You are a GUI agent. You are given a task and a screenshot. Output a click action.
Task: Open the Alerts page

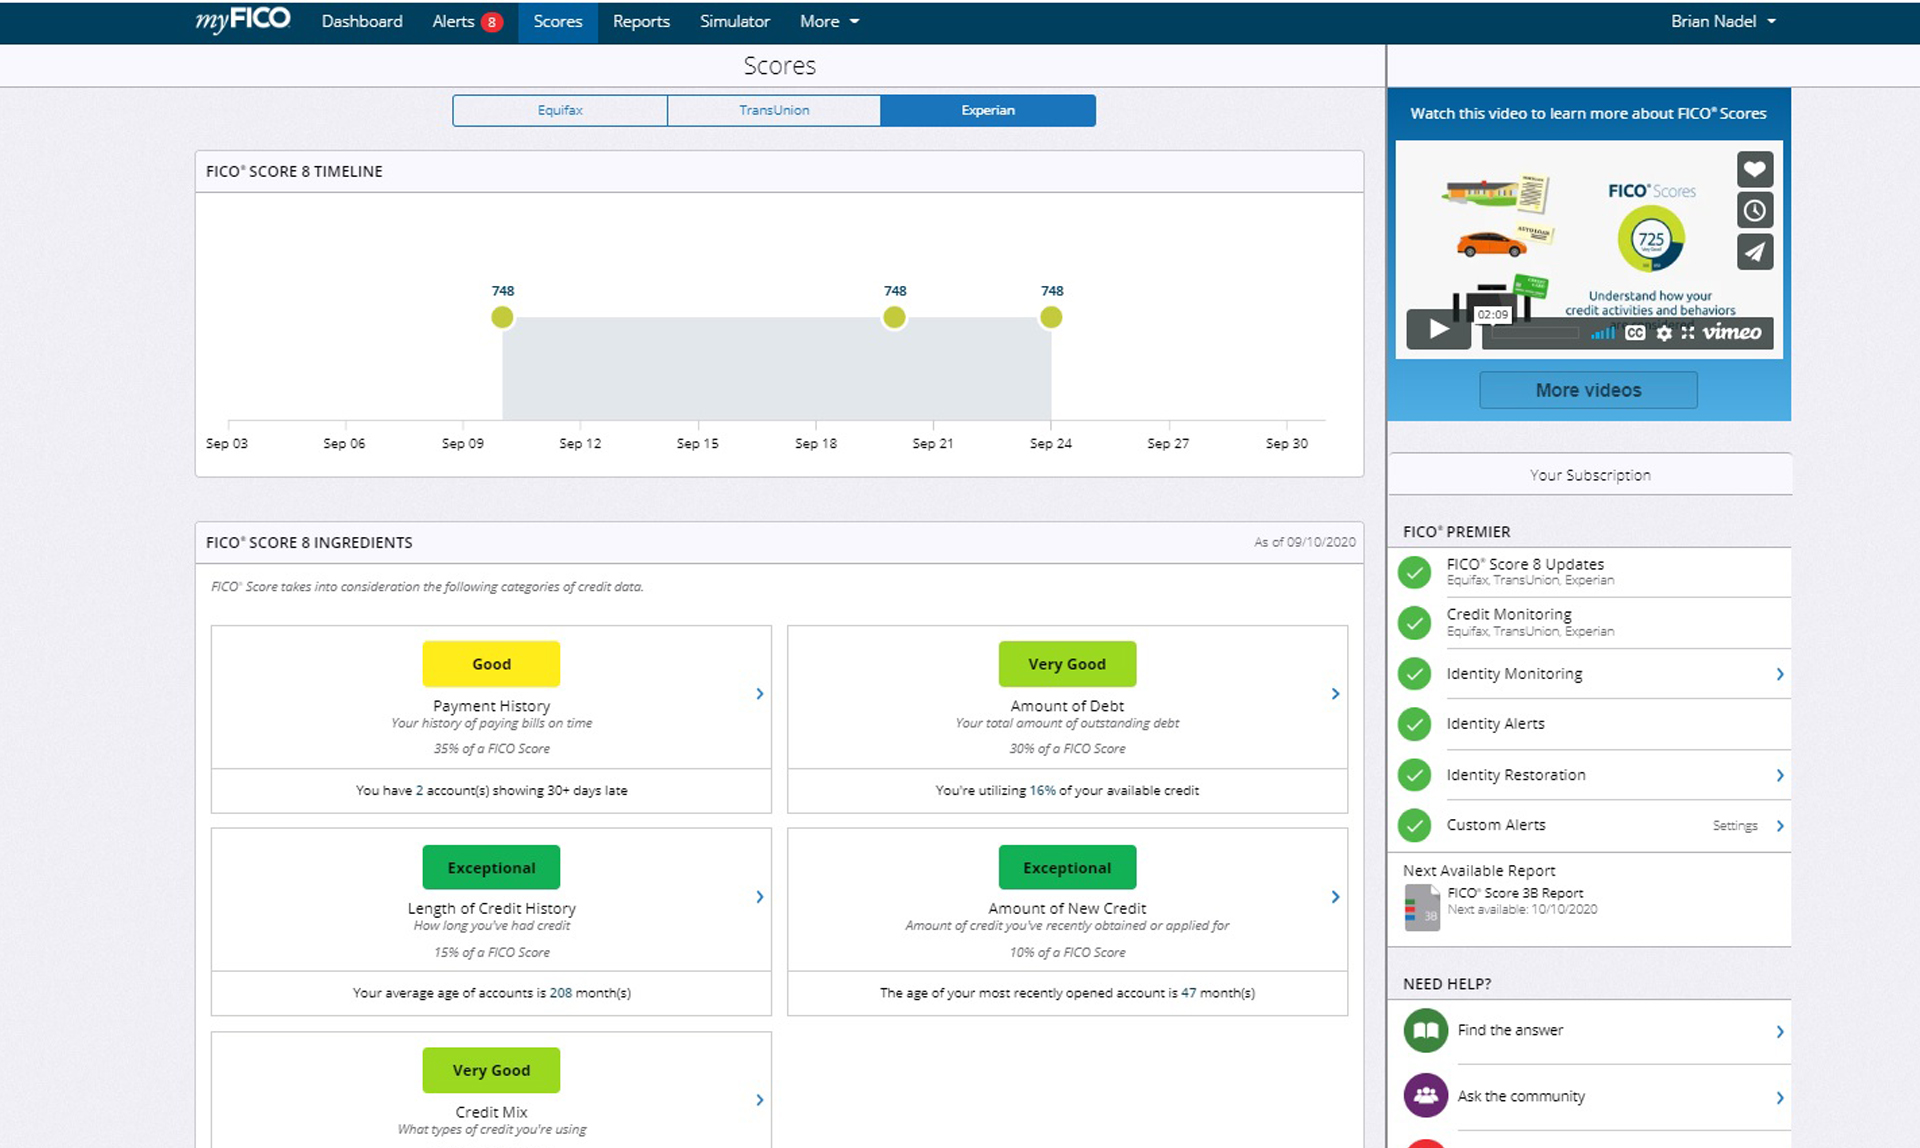click(x=453, y=21)
